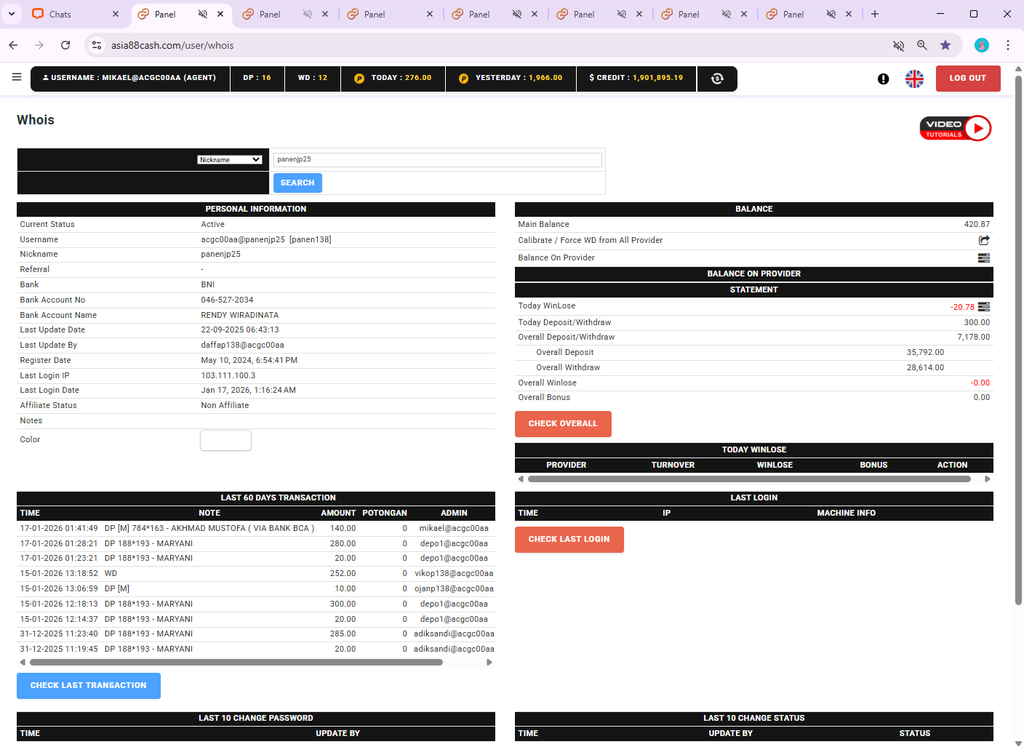Change language via UK flag icon

[x=914, y=78]
